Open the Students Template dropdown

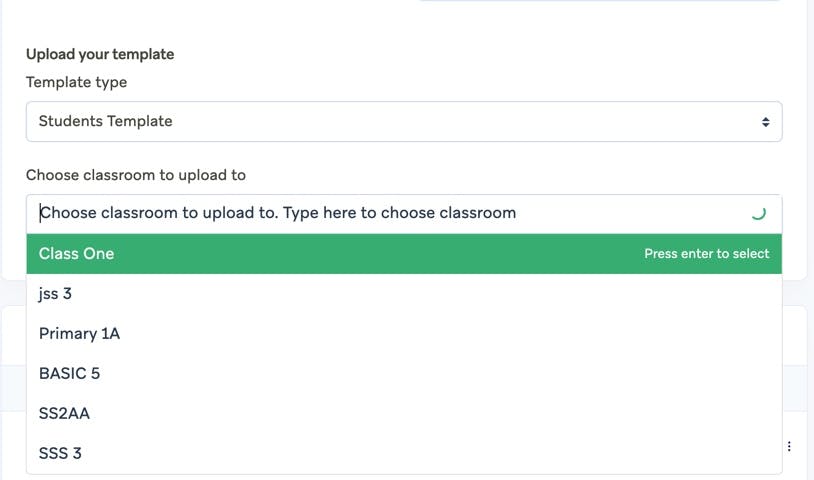pos(403,122)
